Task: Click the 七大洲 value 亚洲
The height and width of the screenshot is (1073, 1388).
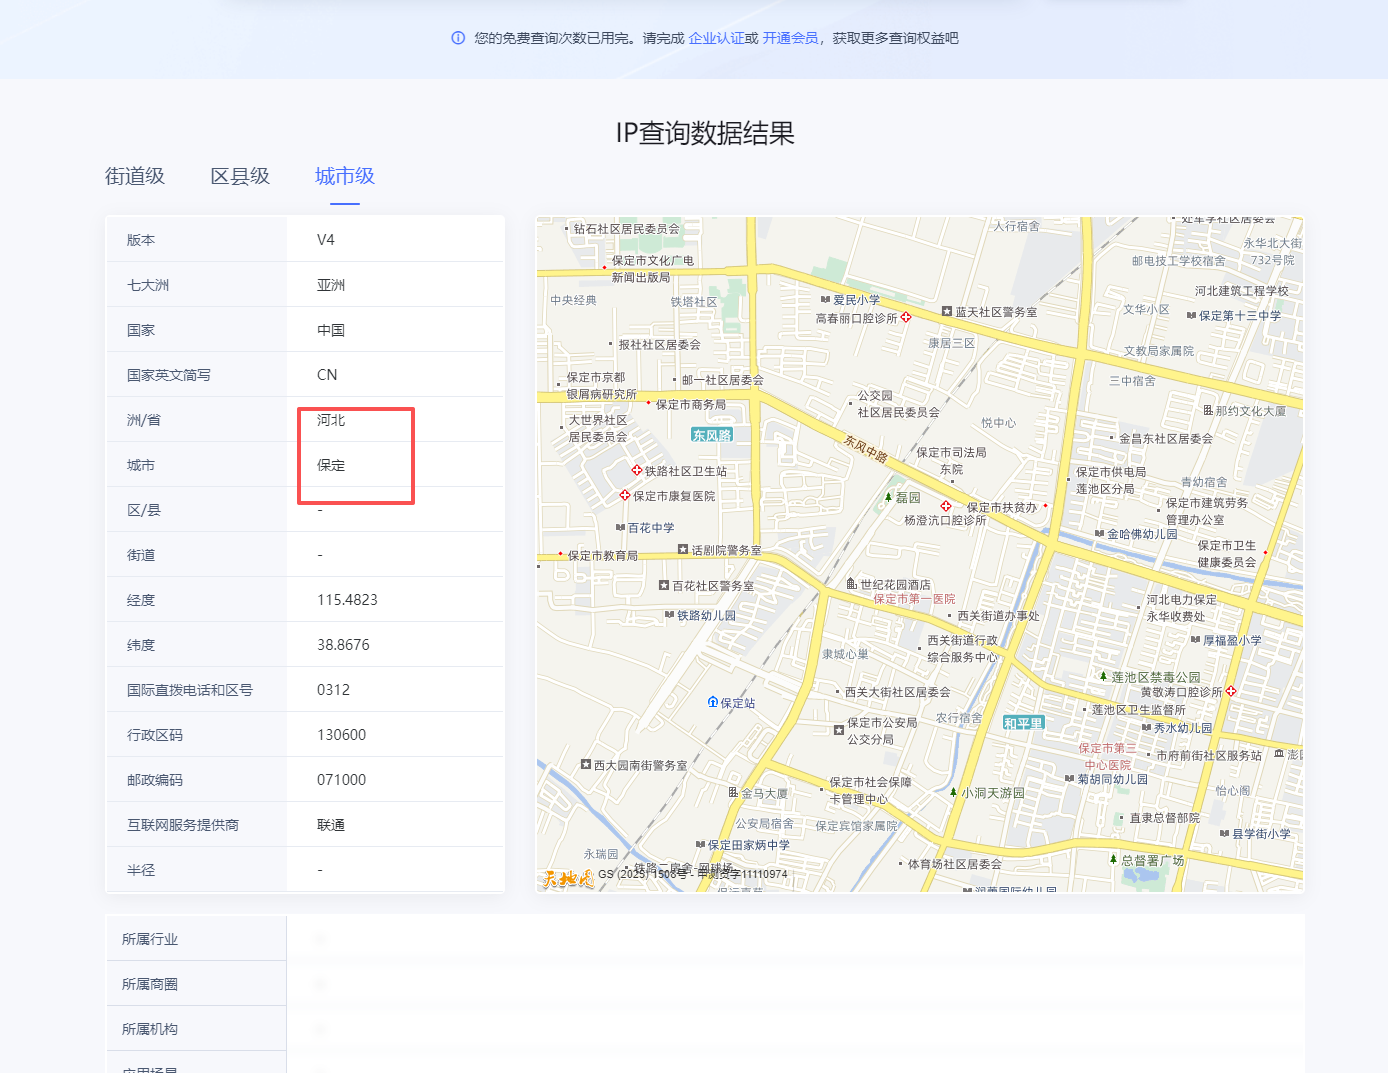Action: 331,285
